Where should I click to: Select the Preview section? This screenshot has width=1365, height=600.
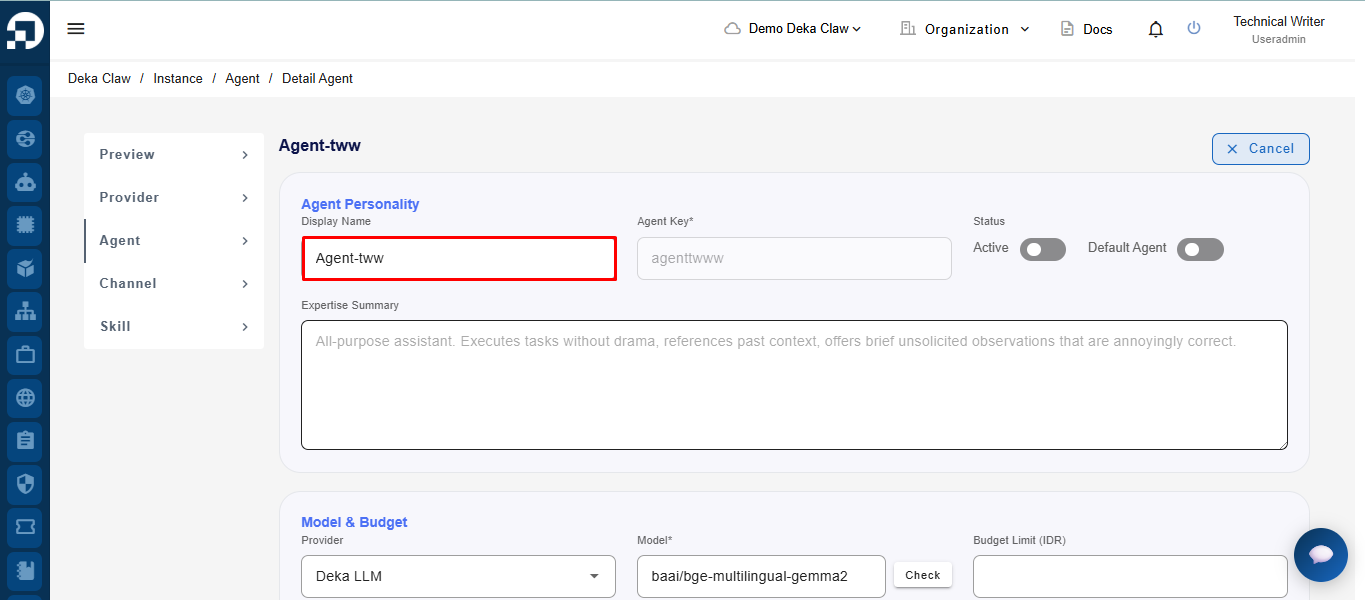[174, 155]
